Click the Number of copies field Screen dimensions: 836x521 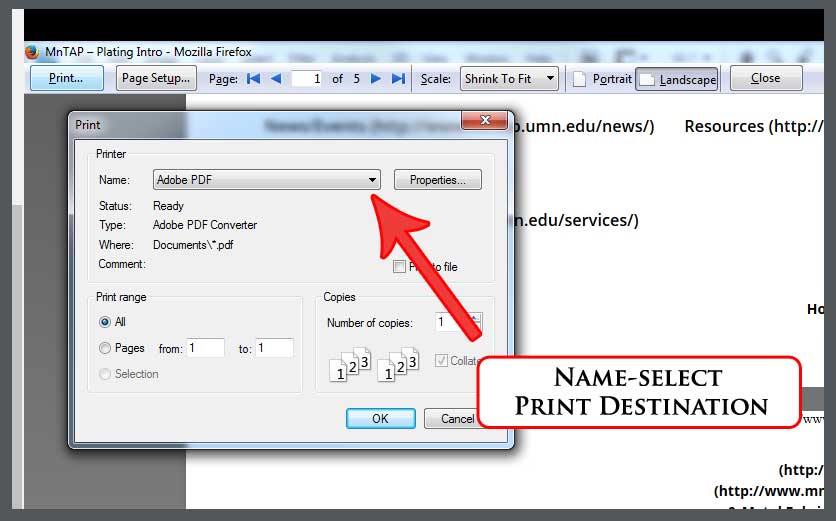pos(452,322)
